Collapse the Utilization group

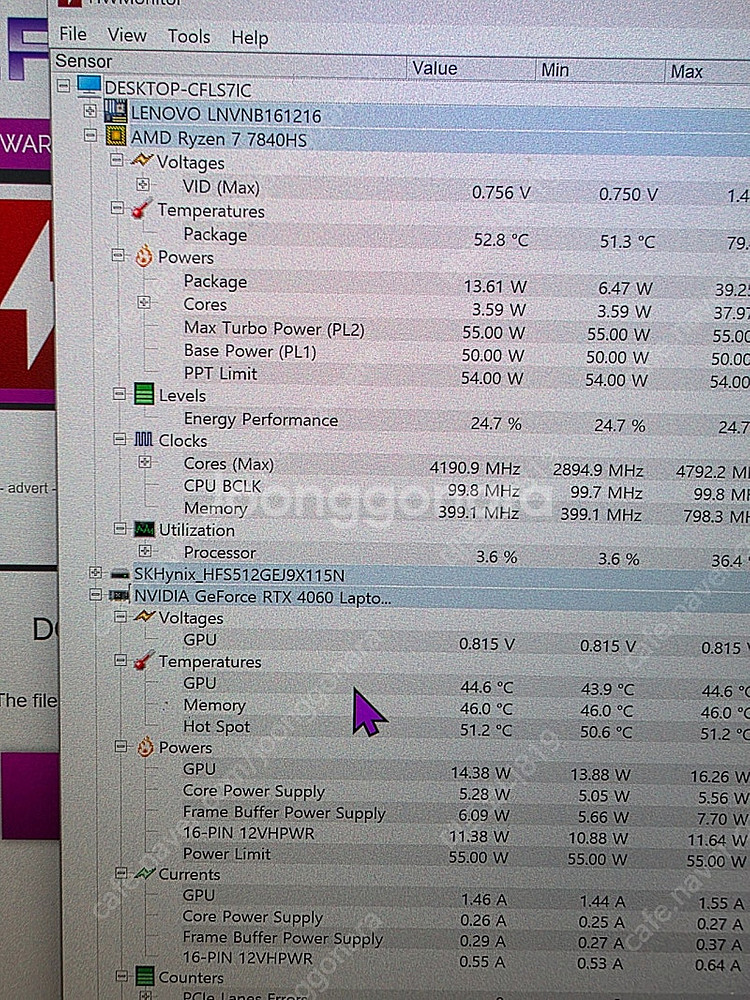120,528
